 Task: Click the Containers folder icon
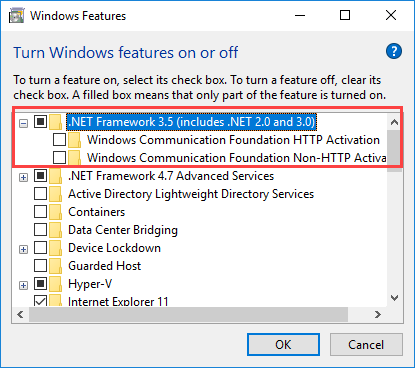(55, 212)
